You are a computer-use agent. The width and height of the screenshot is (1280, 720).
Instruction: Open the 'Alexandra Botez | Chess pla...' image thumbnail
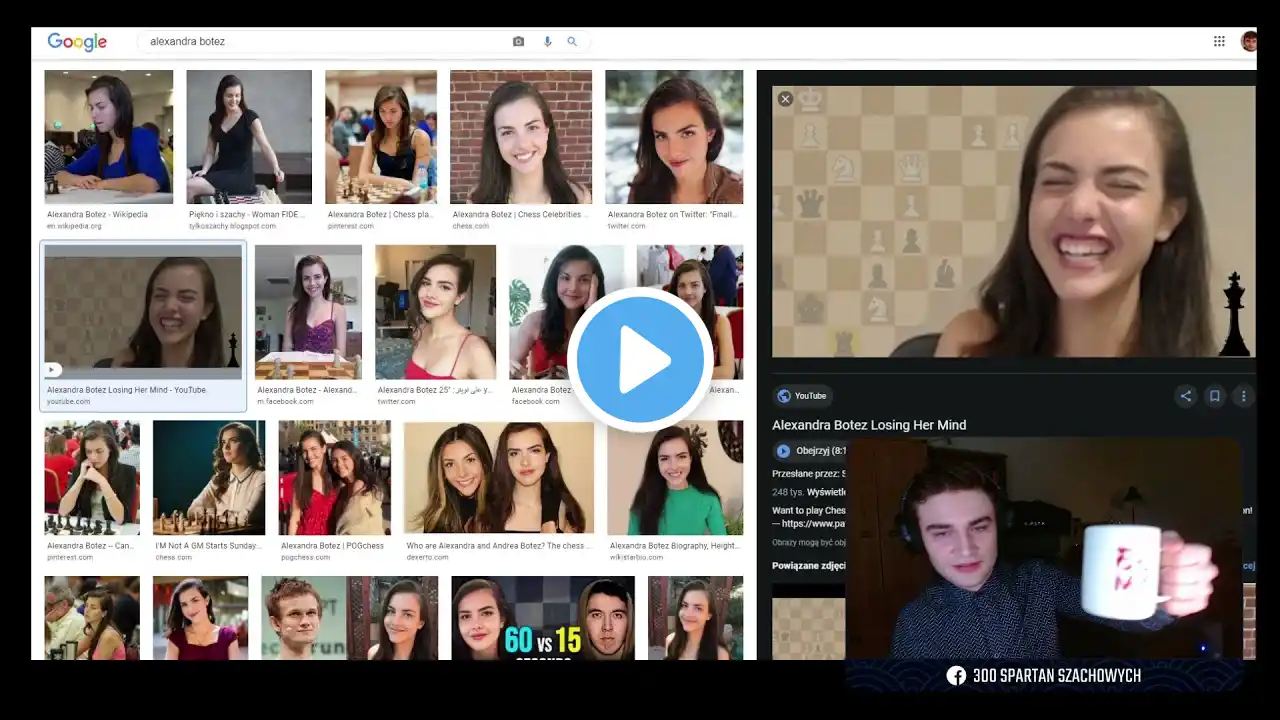(381, 137)
